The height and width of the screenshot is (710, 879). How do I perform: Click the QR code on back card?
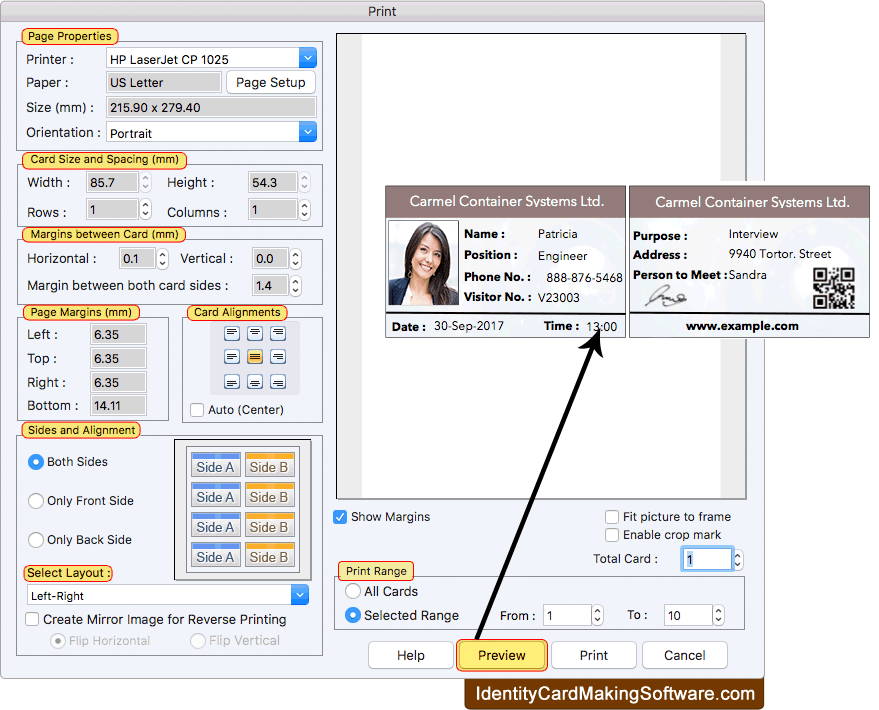[833, 288]
